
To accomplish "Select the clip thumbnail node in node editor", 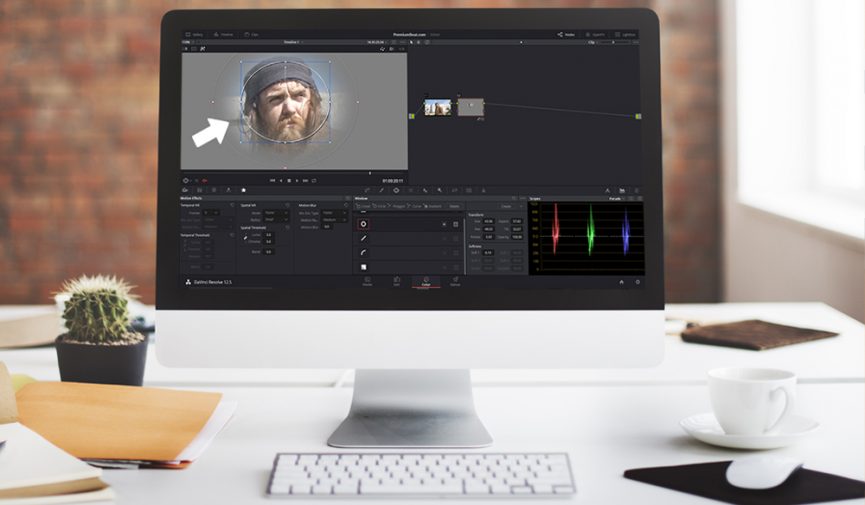I will pyautogui.click(x=437, y=107).
